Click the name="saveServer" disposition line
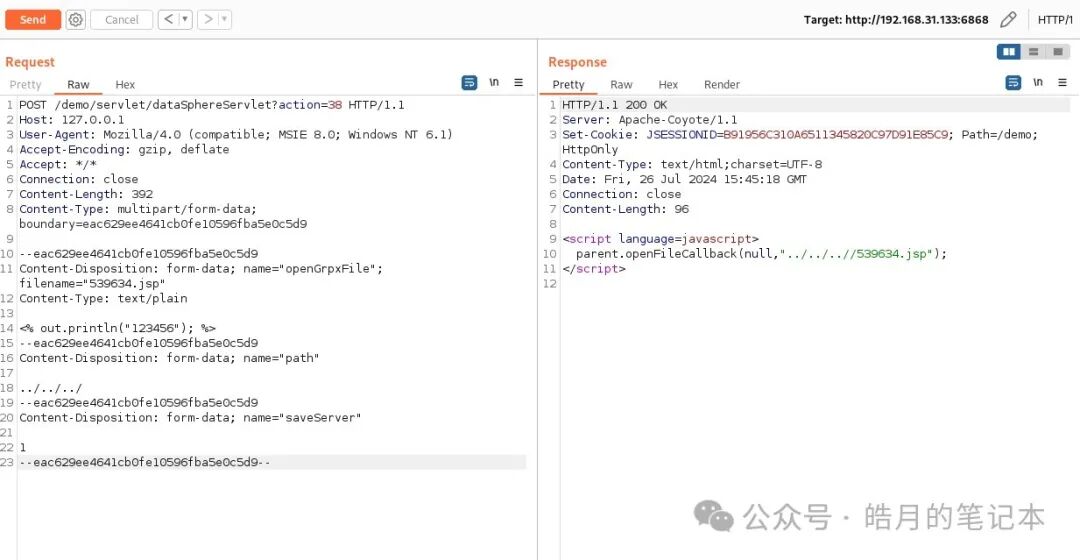This screenshot has width=1080, height=560. coord(190,417)
